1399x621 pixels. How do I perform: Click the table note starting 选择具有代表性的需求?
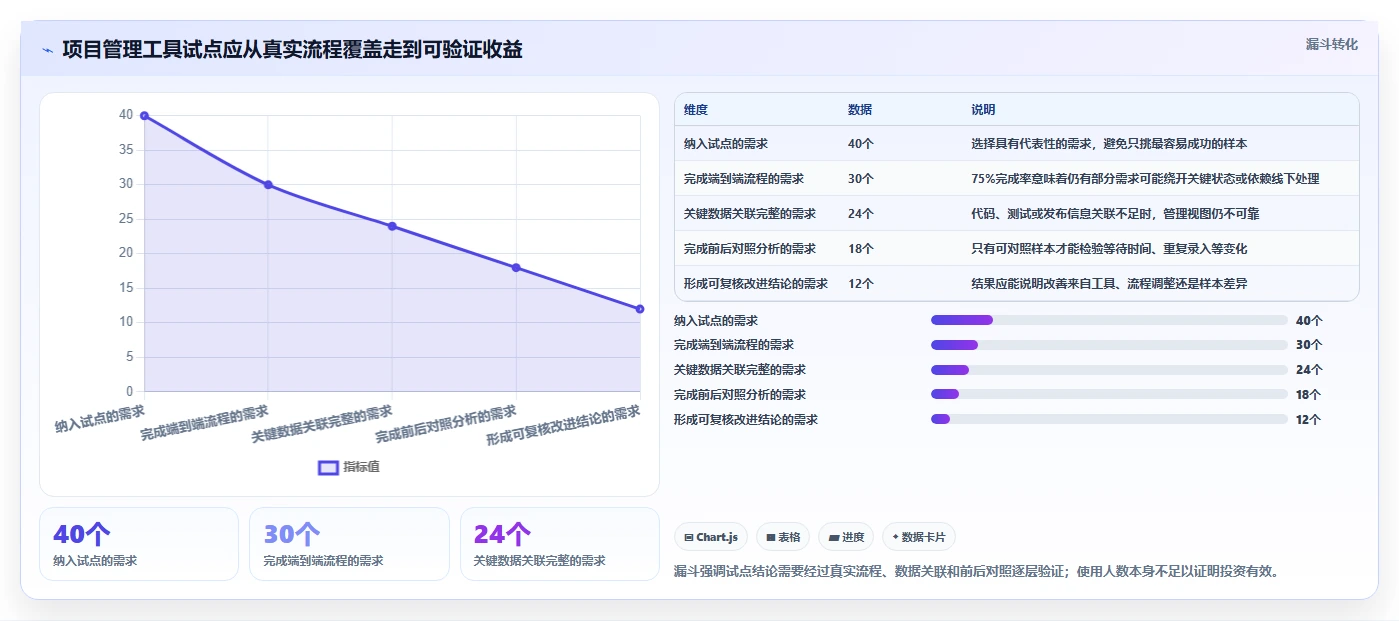click(x=1109, y=144)
